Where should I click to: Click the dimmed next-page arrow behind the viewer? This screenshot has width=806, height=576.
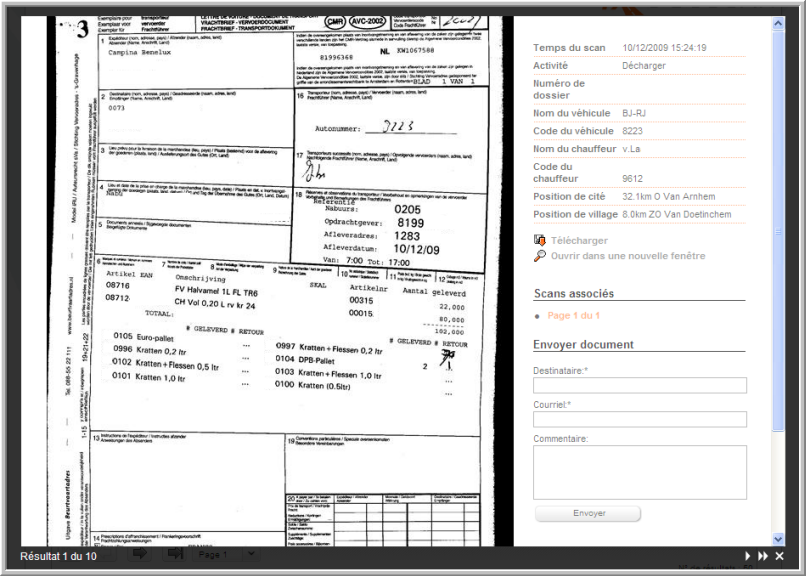point(139,553)
